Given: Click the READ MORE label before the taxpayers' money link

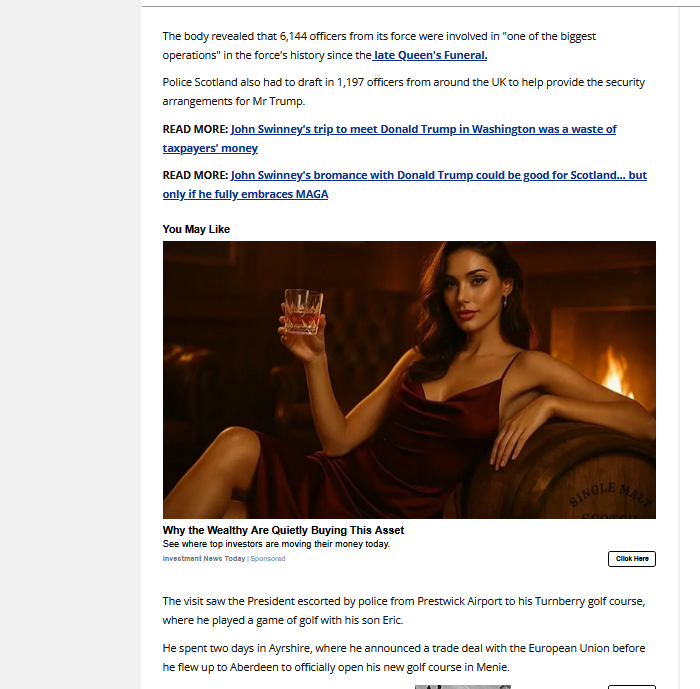Looking at the screenshot, I should (195, 129).
